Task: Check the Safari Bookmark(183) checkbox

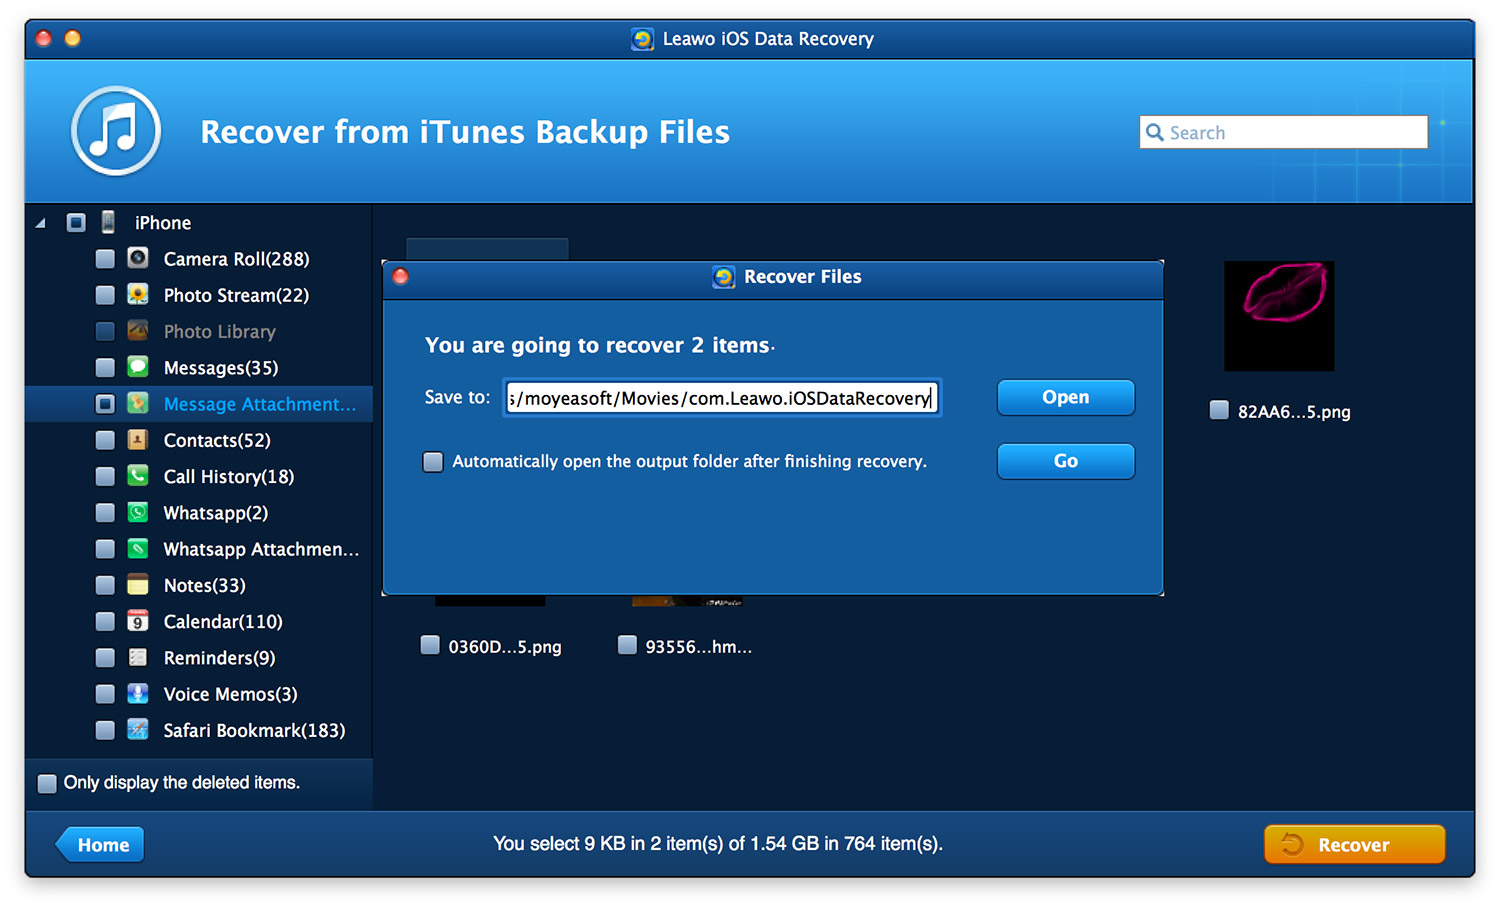Action: 105,729
